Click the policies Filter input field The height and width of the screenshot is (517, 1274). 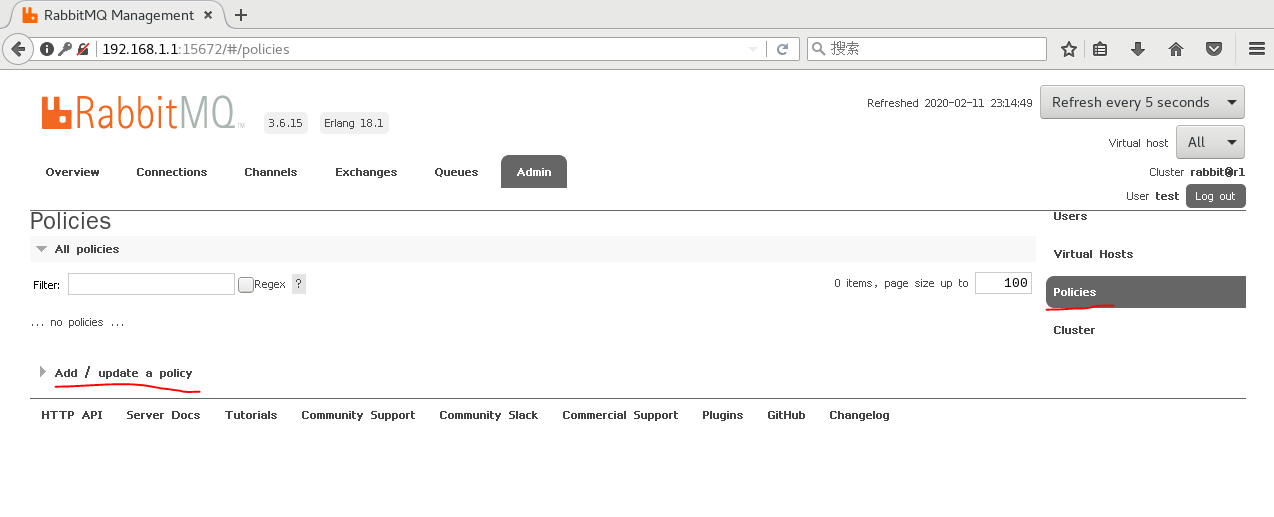(151, 284)
